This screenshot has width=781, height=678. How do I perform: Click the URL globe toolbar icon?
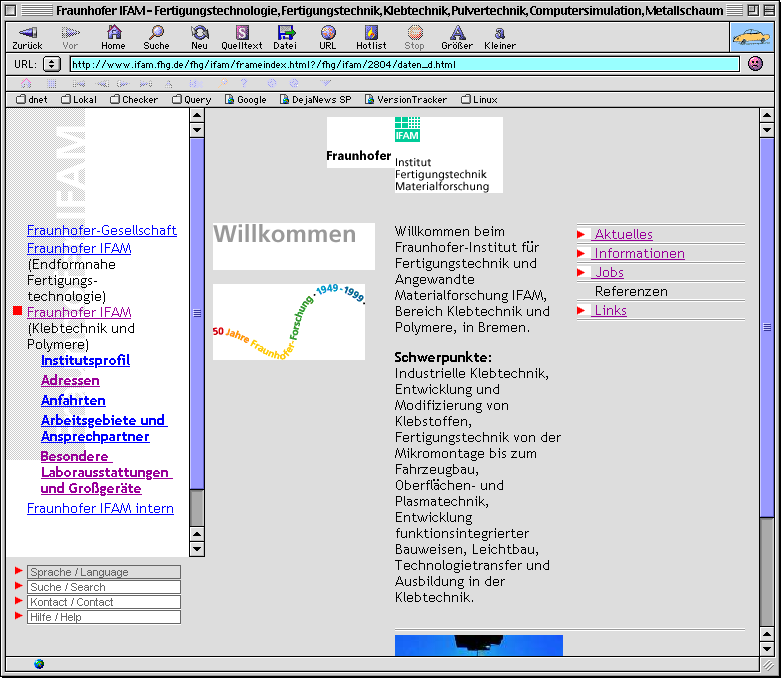(x=328, y=38)
